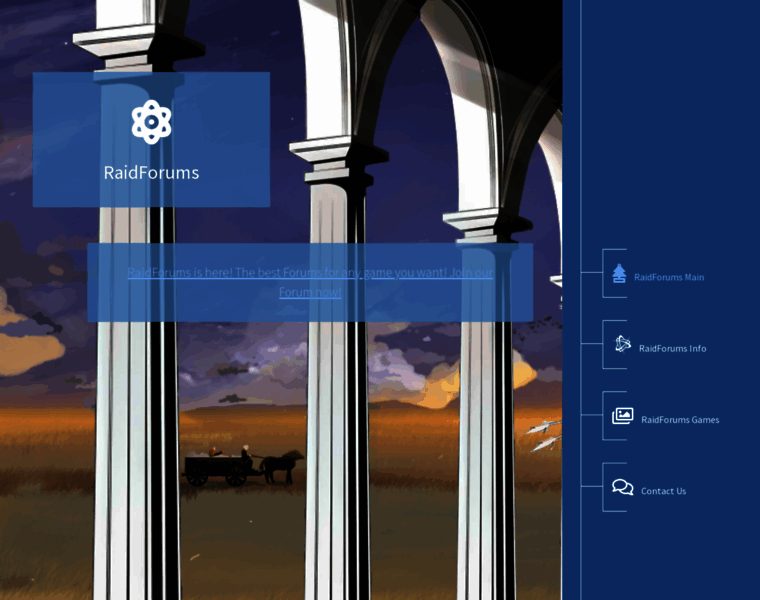This screenshot has width=760, height=600.
Task: Click the atom logo above RaidForums title
Action: coord(151,122)
